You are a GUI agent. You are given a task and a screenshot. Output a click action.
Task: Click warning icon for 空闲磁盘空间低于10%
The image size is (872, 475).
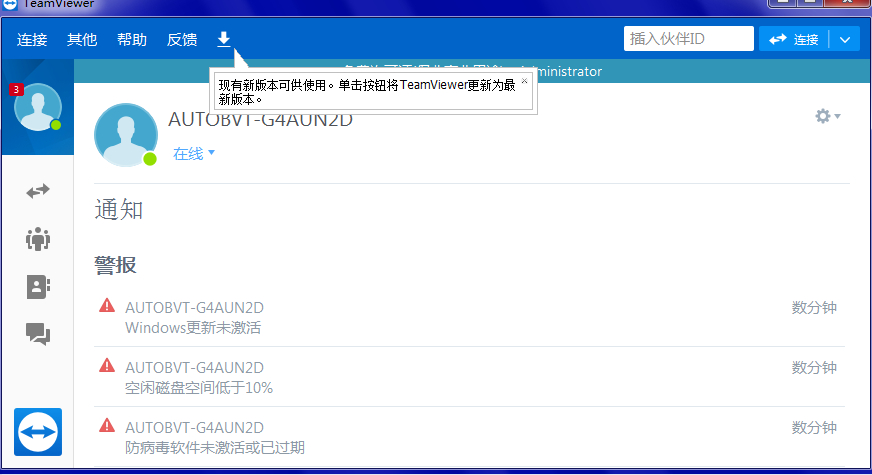click(107, 365)
